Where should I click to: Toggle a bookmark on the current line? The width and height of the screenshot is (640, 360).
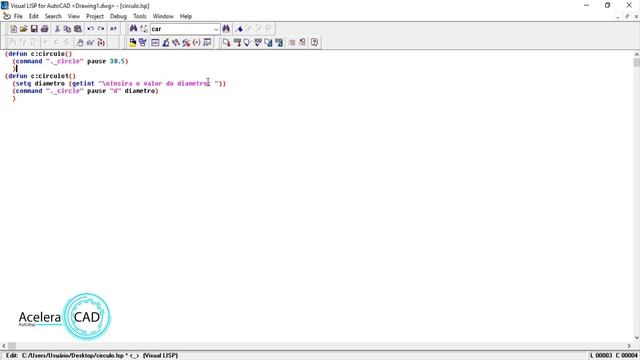click(239, 29)
